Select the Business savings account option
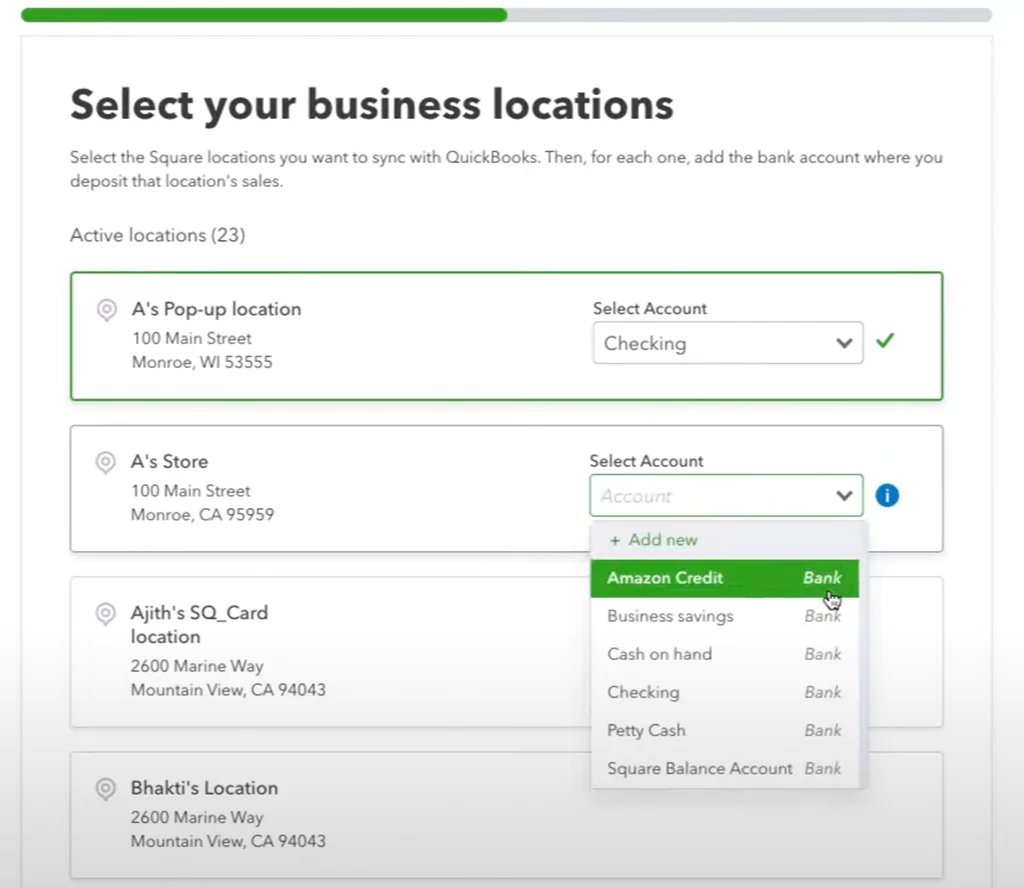The height and width of the screenshot is (888, 1024). click(725, 616)
